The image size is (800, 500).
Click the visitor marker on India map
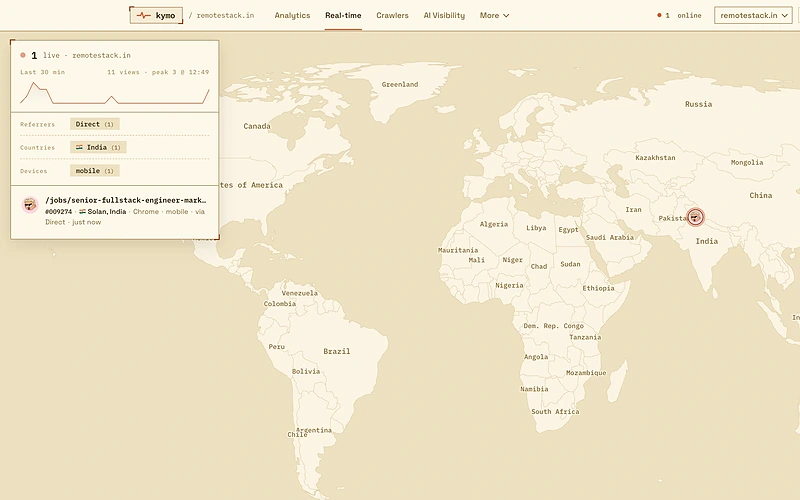tap(695, 217)
